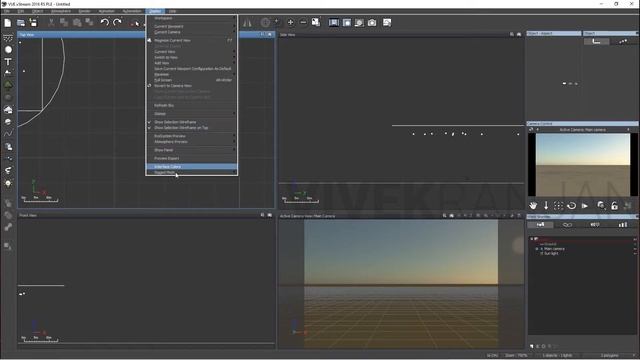The image size is (640, 360).
Task: Click the Redo arrow icon
Action: click(117, 22)
